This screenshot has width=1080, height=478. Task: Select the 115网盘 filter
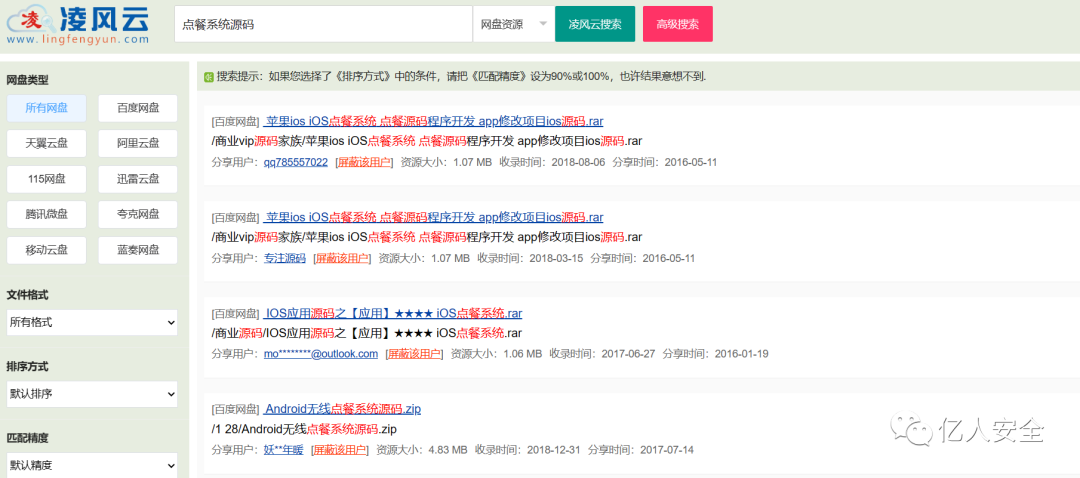coord(47,179)
